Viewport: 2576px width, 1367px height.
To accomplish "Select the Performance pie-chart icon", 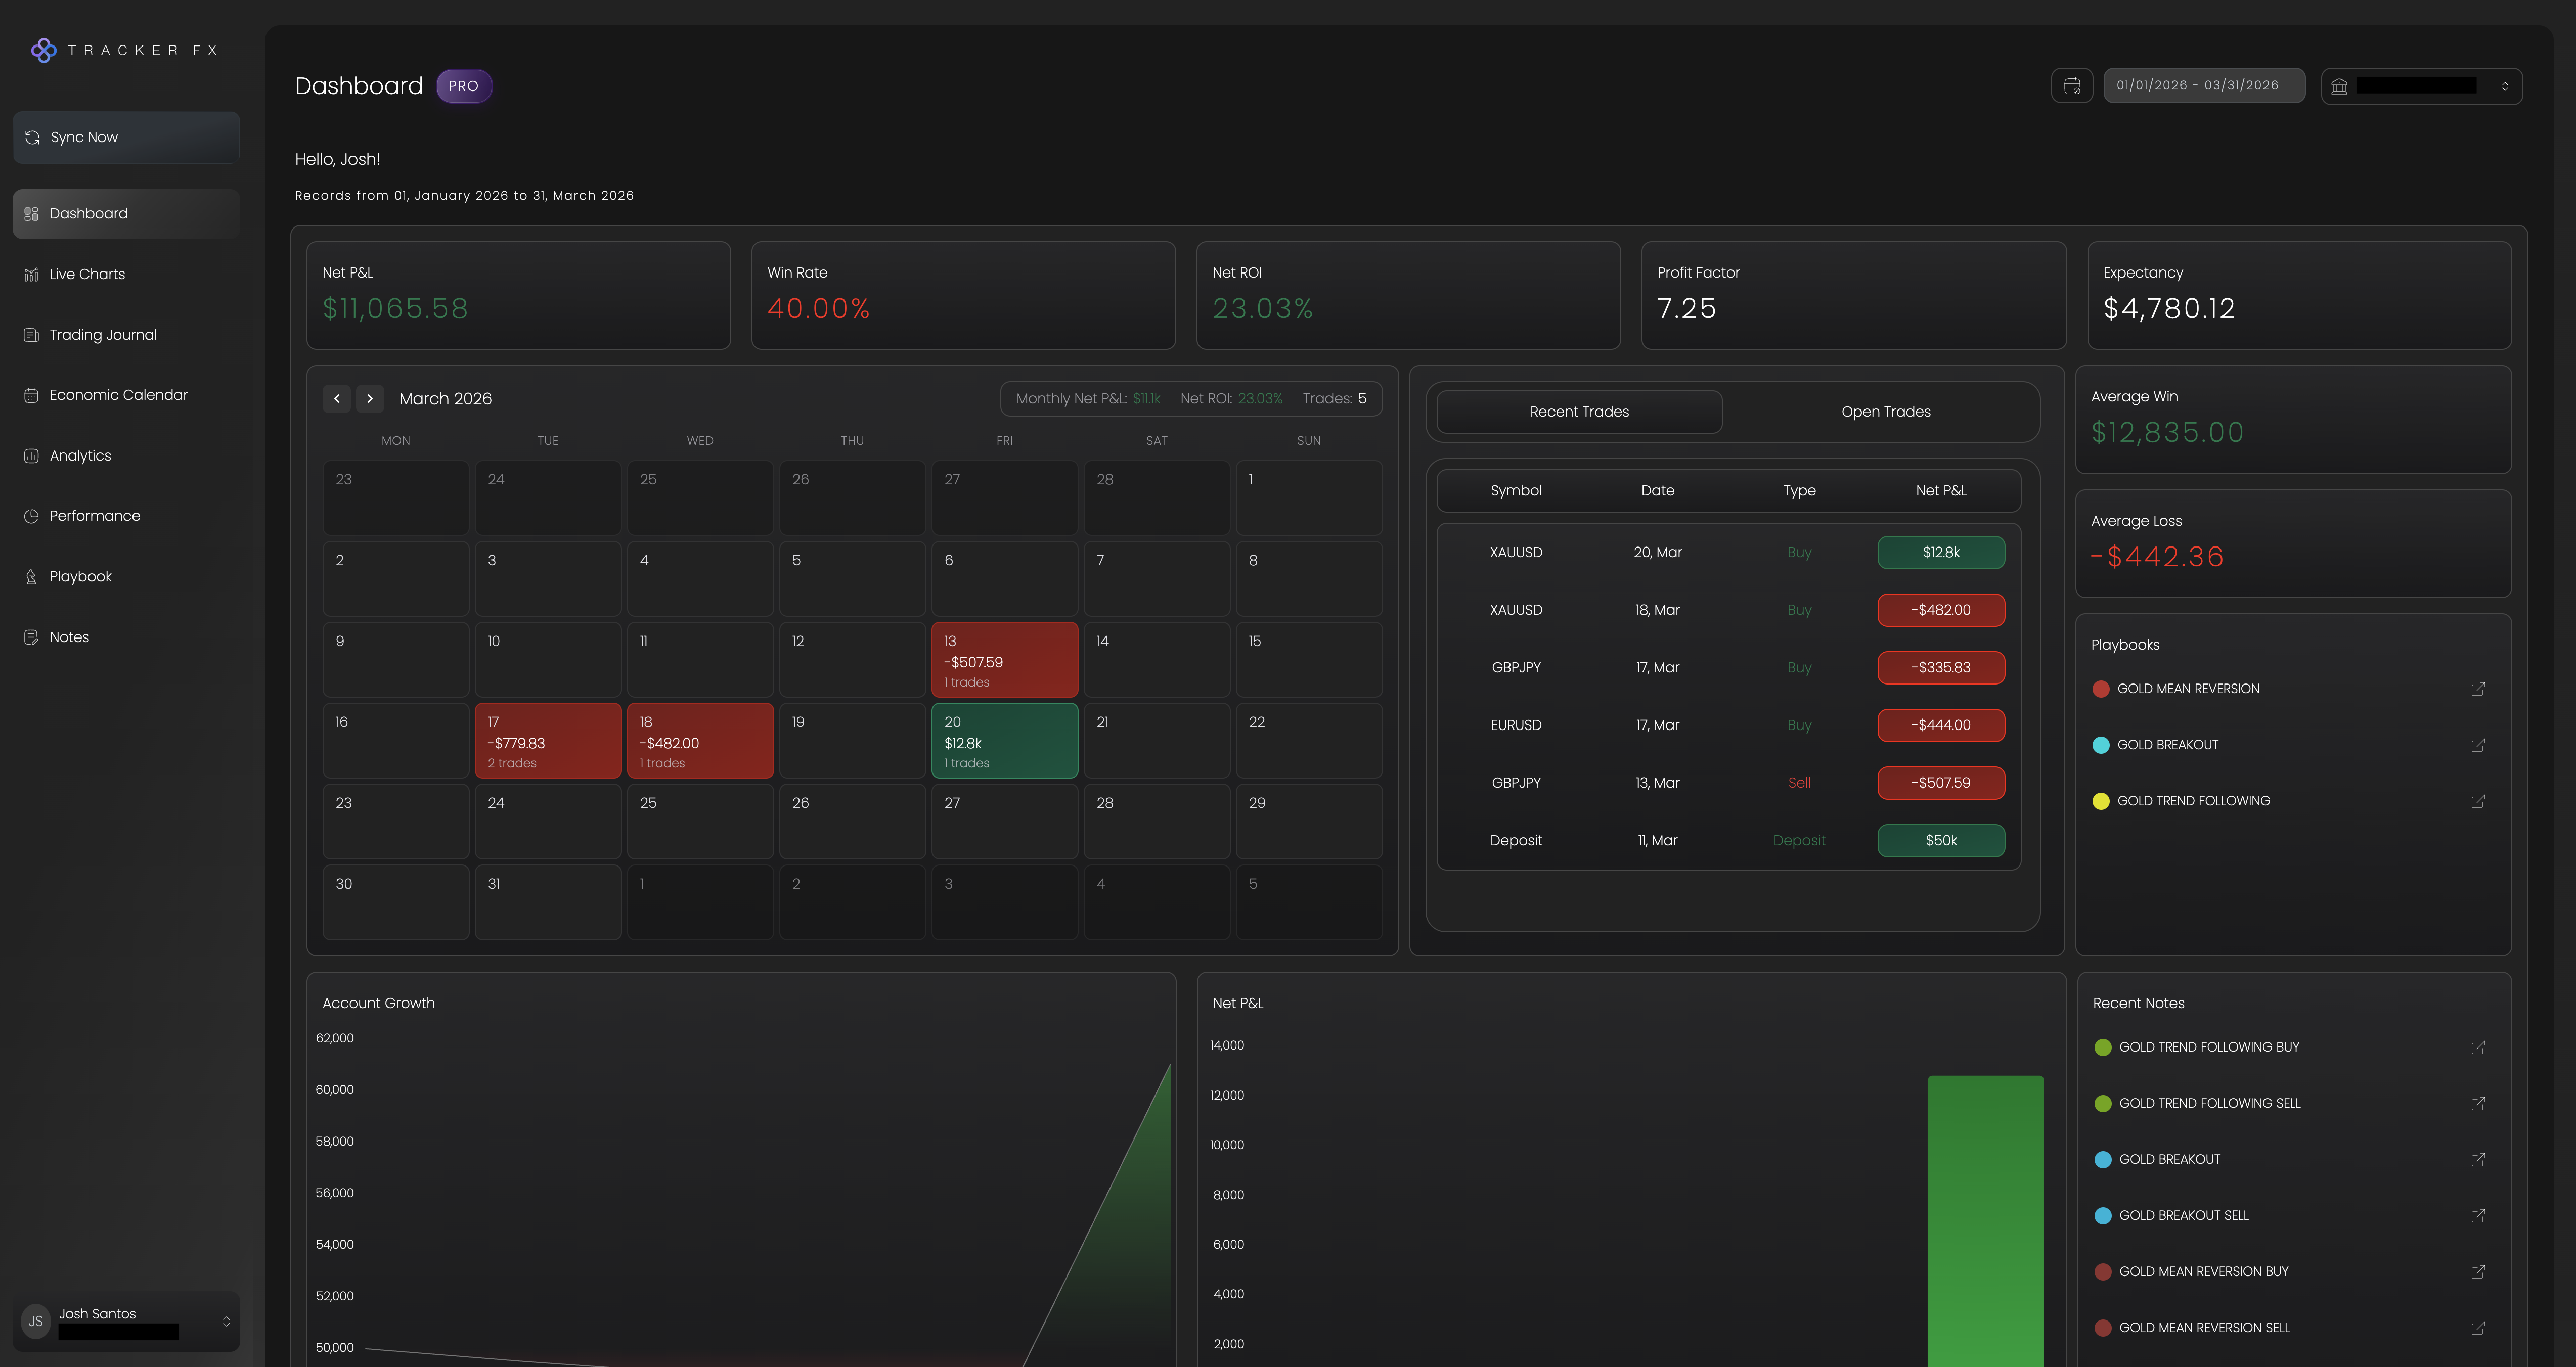I will [x=31, y=515].
